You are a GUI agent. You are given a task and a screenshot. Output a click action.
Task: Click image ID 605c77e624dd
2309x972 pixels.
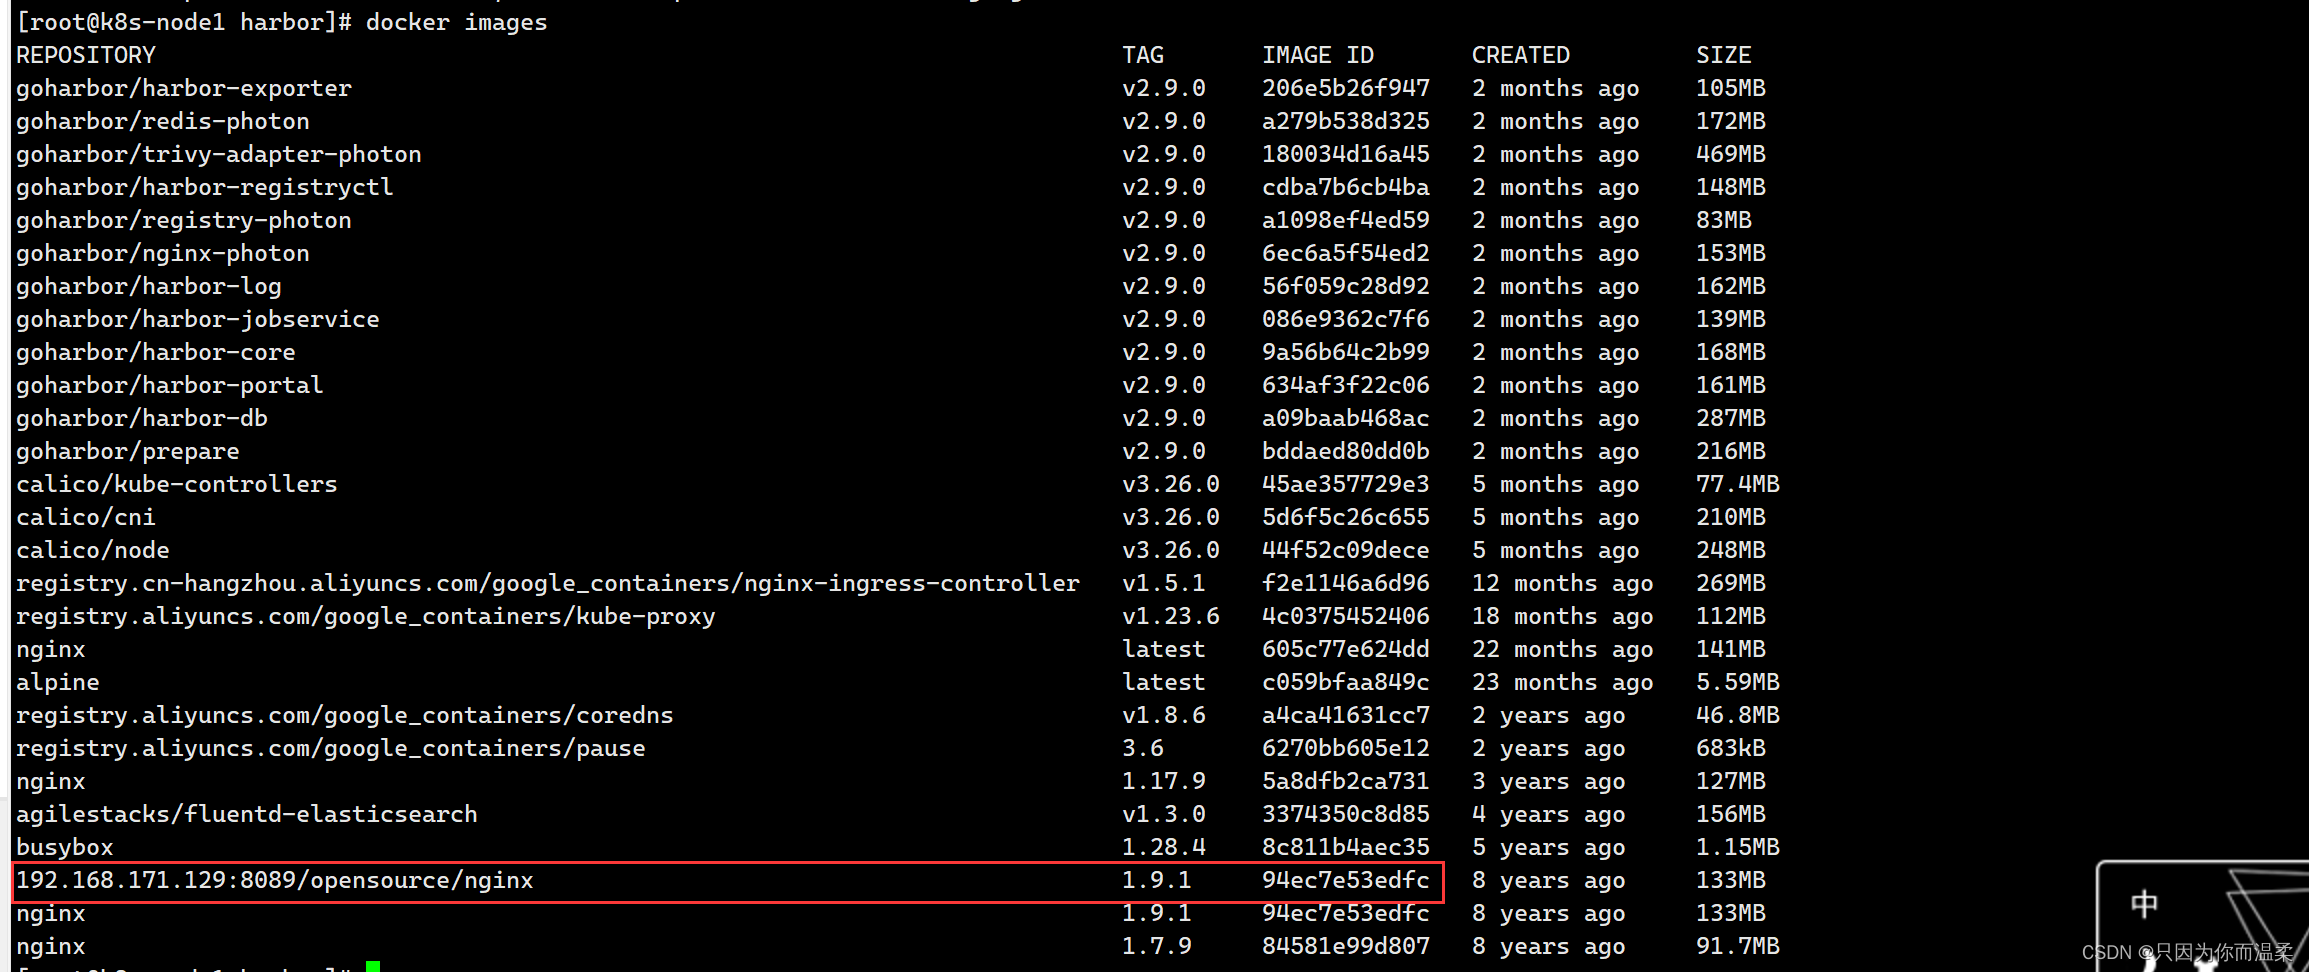(1346, 649)
